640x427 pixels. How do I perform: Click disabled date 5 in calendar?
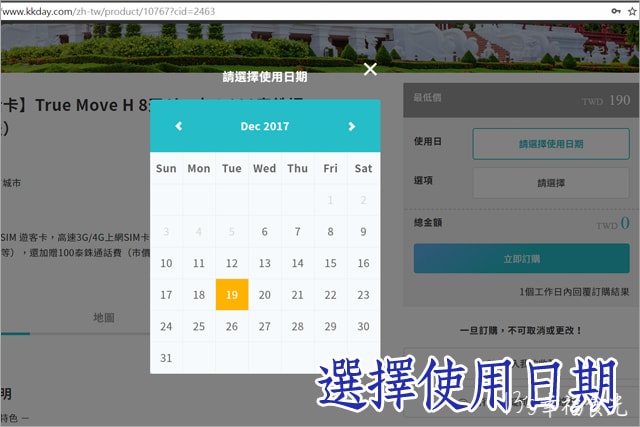tap(232, 232)
